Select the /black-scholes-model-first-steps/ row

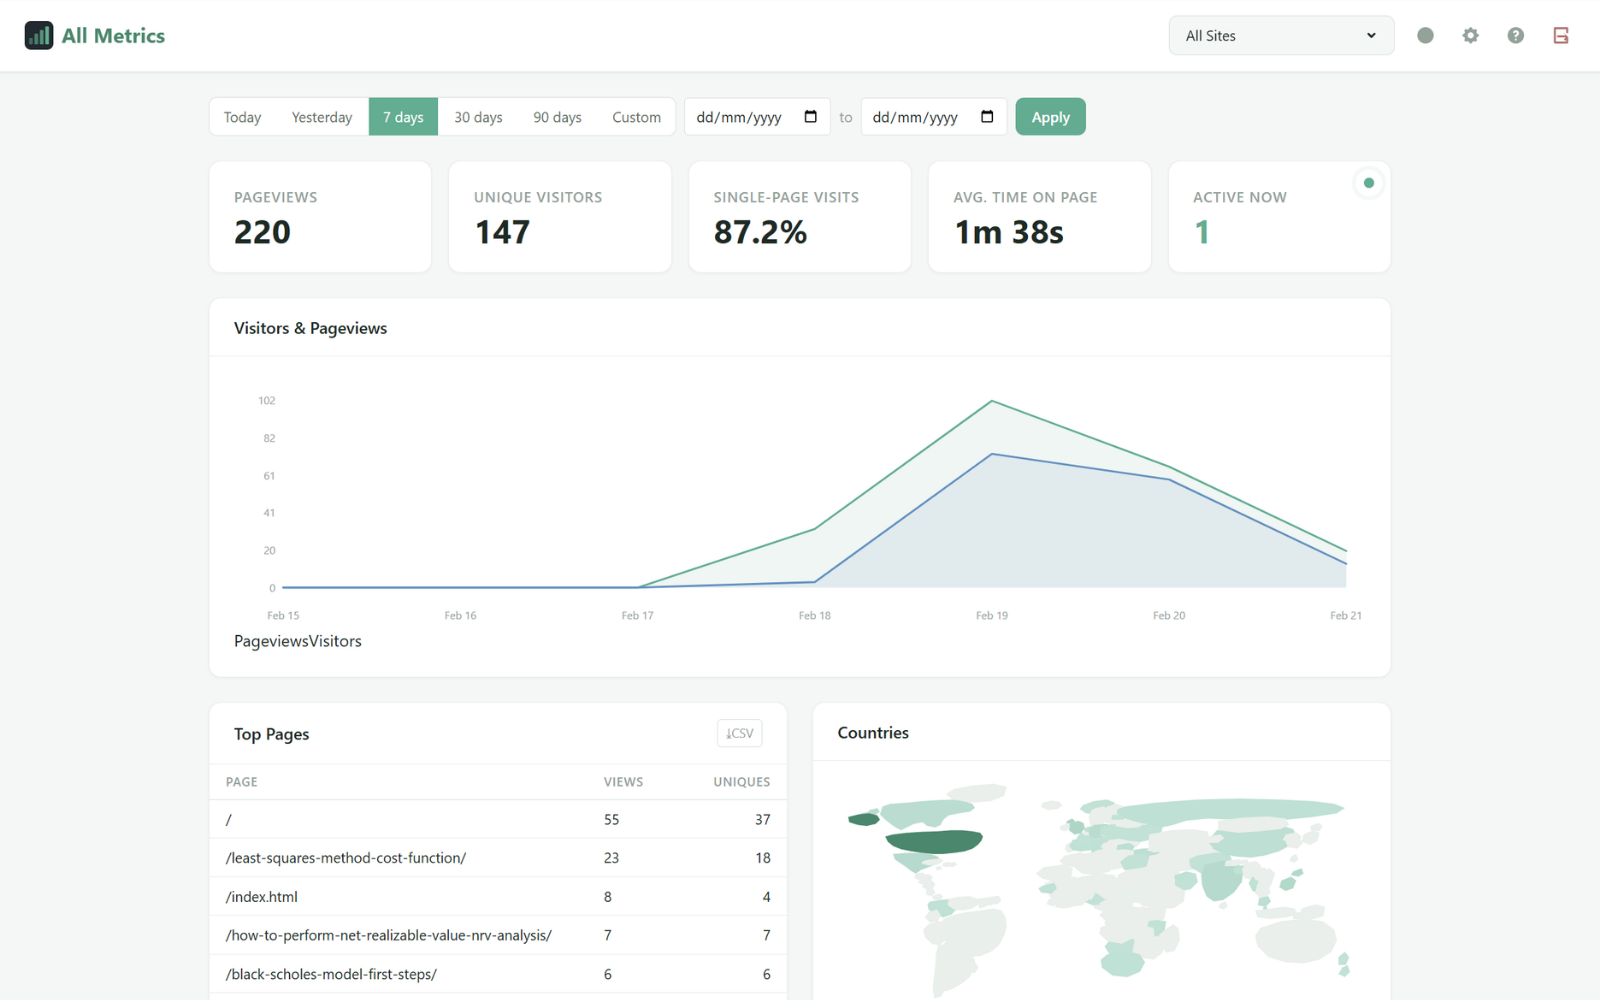[x=498, y=974]
